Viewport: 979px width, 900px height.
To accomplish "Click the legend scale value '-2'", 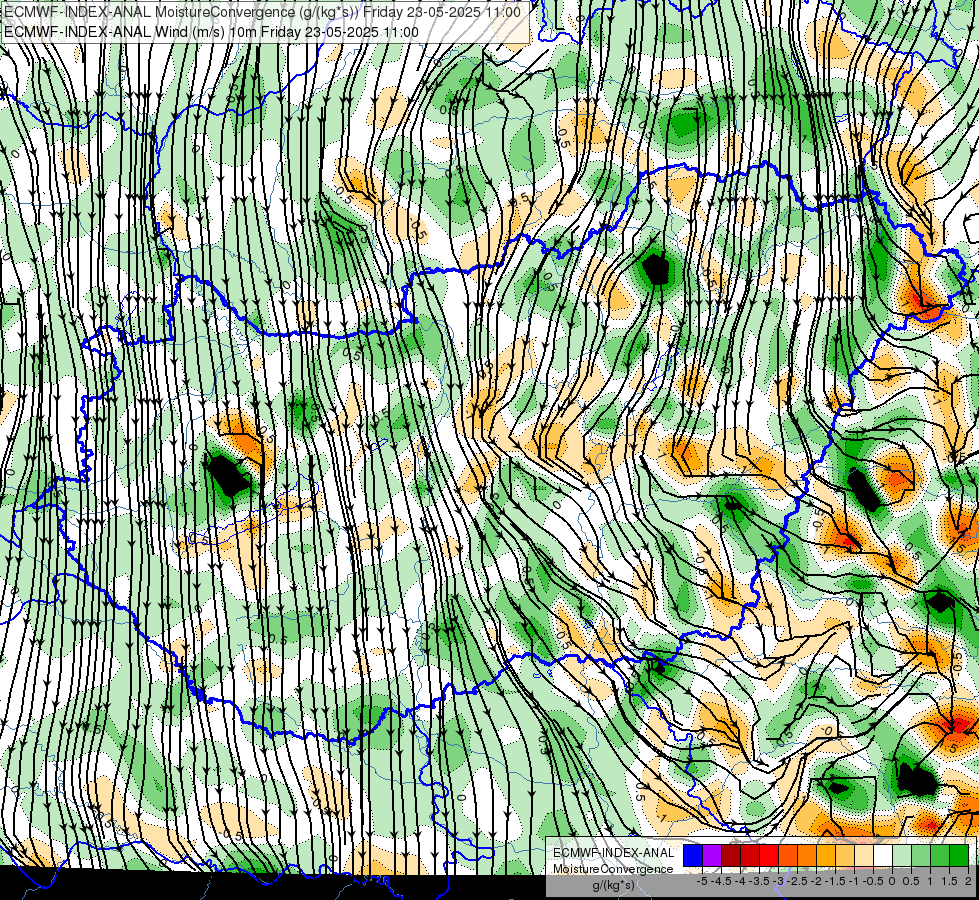I will click(x=816, y=881).
